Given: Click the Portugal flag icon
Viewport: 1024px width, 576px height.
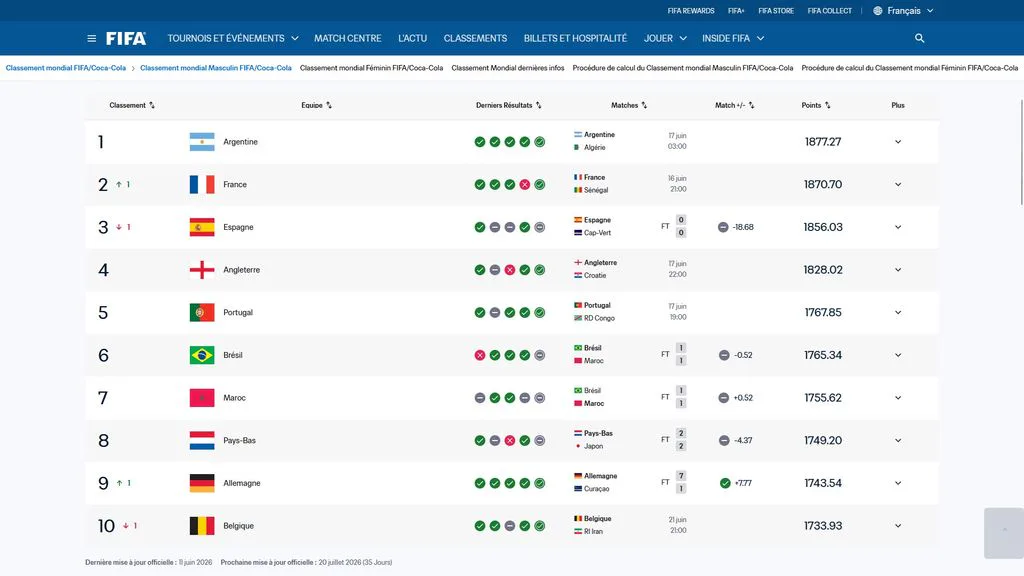Looking at the screenshot, I should (202, 312).
